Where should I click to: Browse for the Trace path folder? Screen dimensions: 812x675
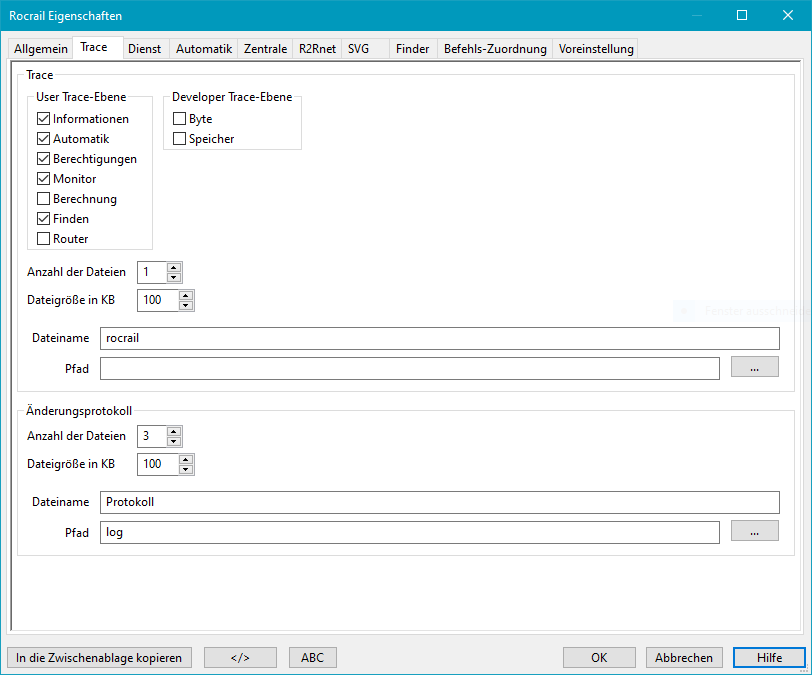click(754, 367)
